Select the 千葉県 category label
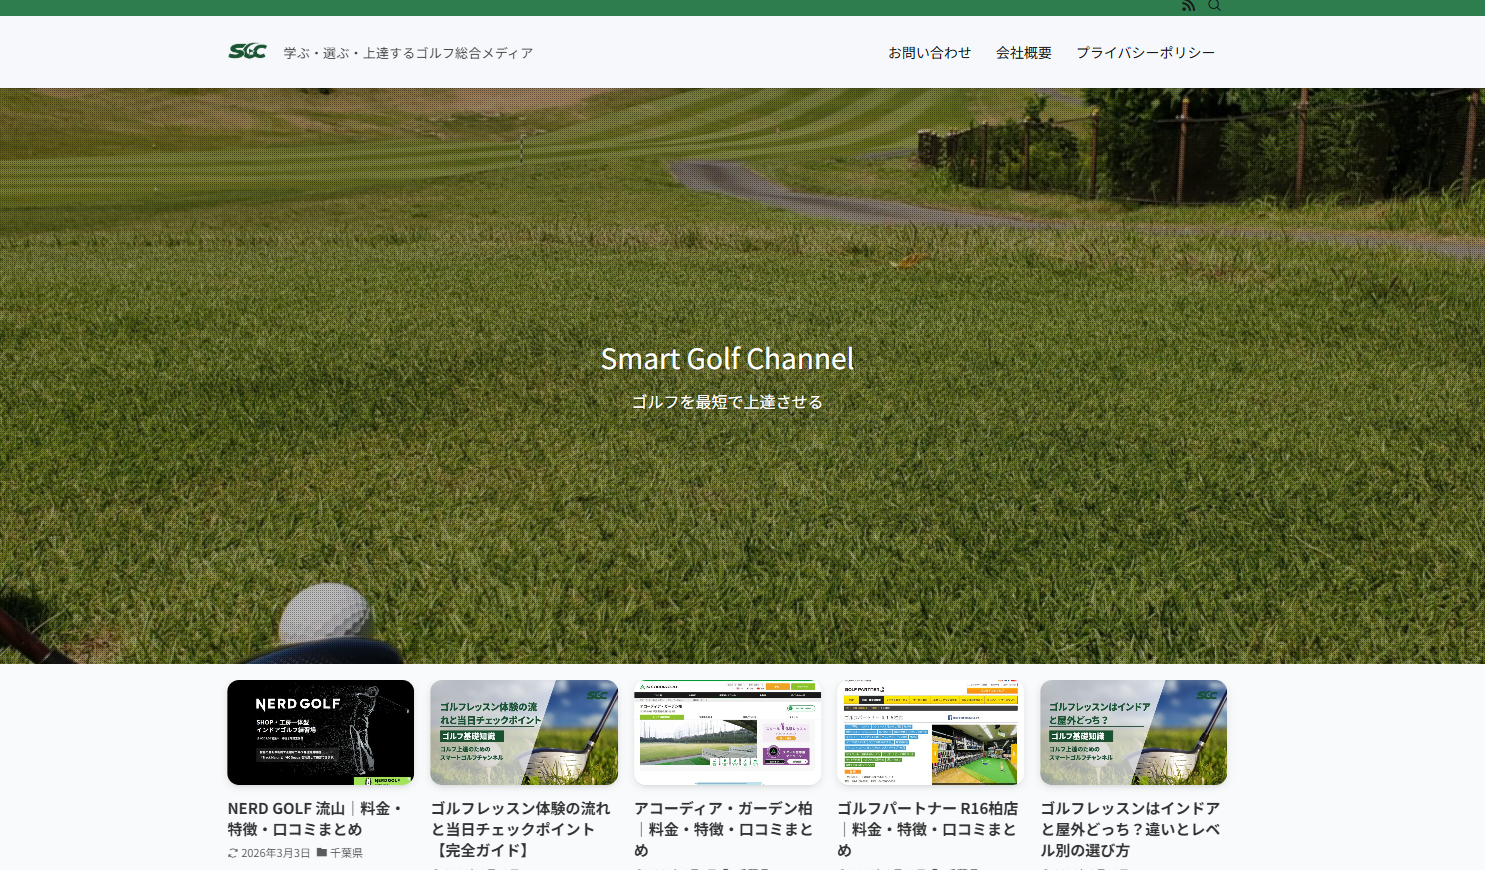 tap(346, 853)
